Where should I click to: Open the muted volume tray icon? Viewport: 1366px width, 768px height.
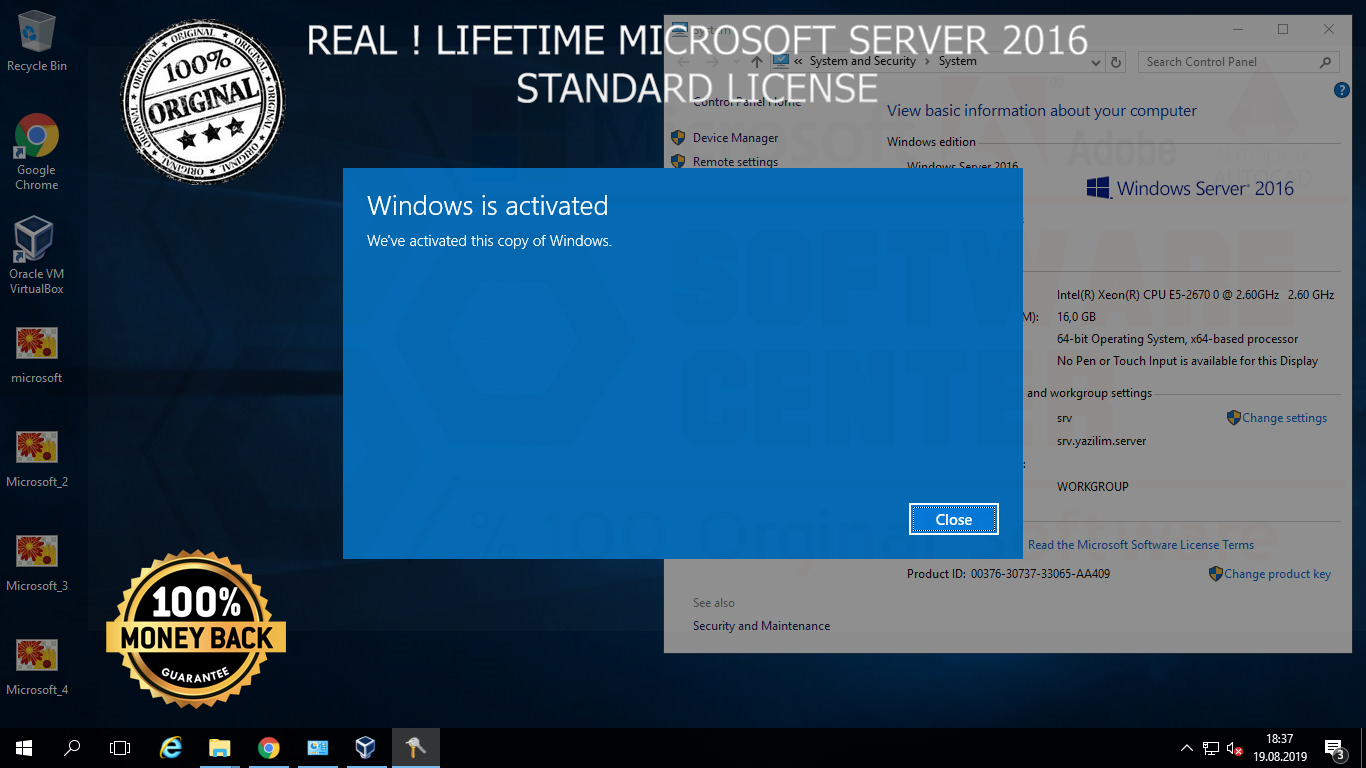pos(1235,748)
